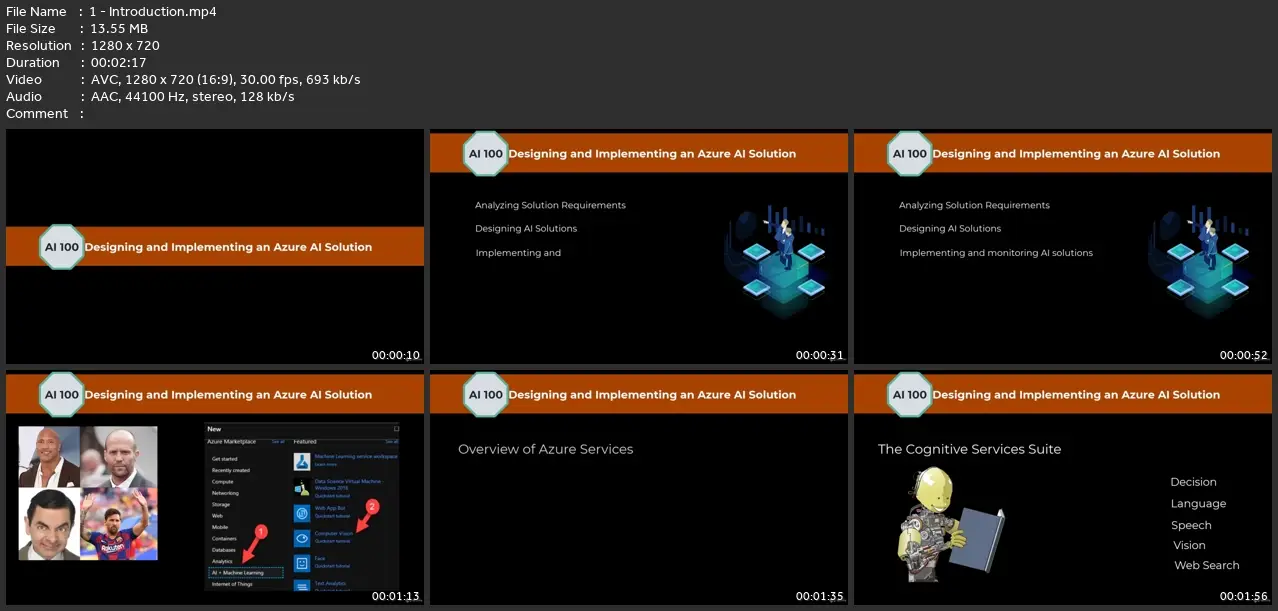This screenshot has height=611, width=1278.
Task: Click 'Vision' in Cognitive Services list
Action: click(x=1189, y=545)
